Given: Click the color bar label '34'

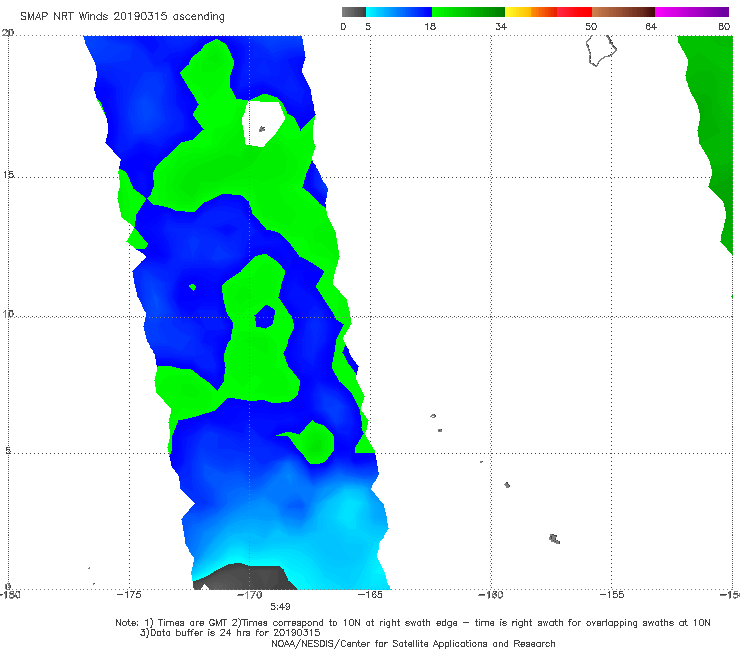Looking at the screenshot, I should click(x=501, y=26).
